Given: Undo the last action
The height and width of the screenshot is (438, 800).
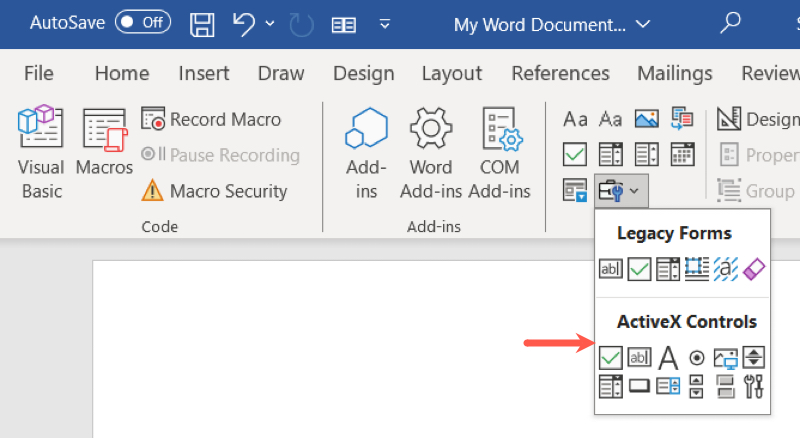Looking at the screenshot, I should click(244, 24).
